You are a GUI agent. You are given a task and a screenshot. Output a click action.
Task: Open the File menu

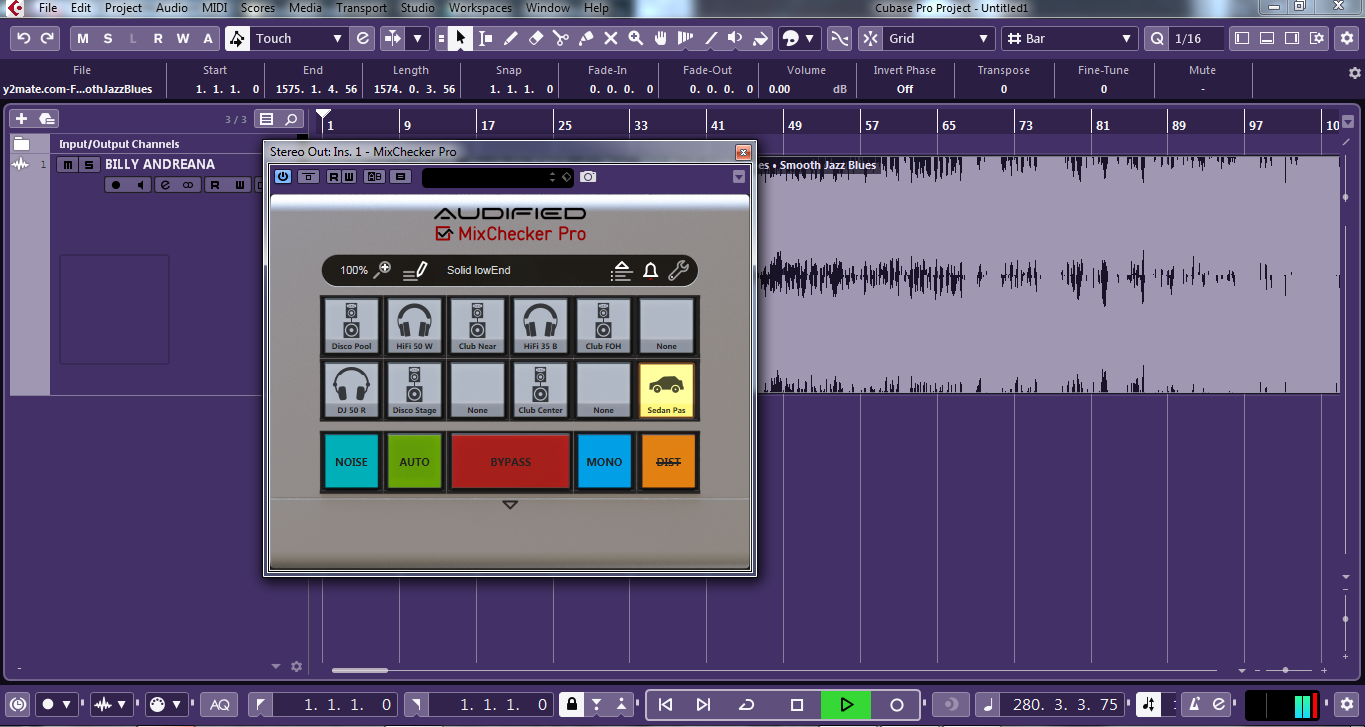(48, 8)
